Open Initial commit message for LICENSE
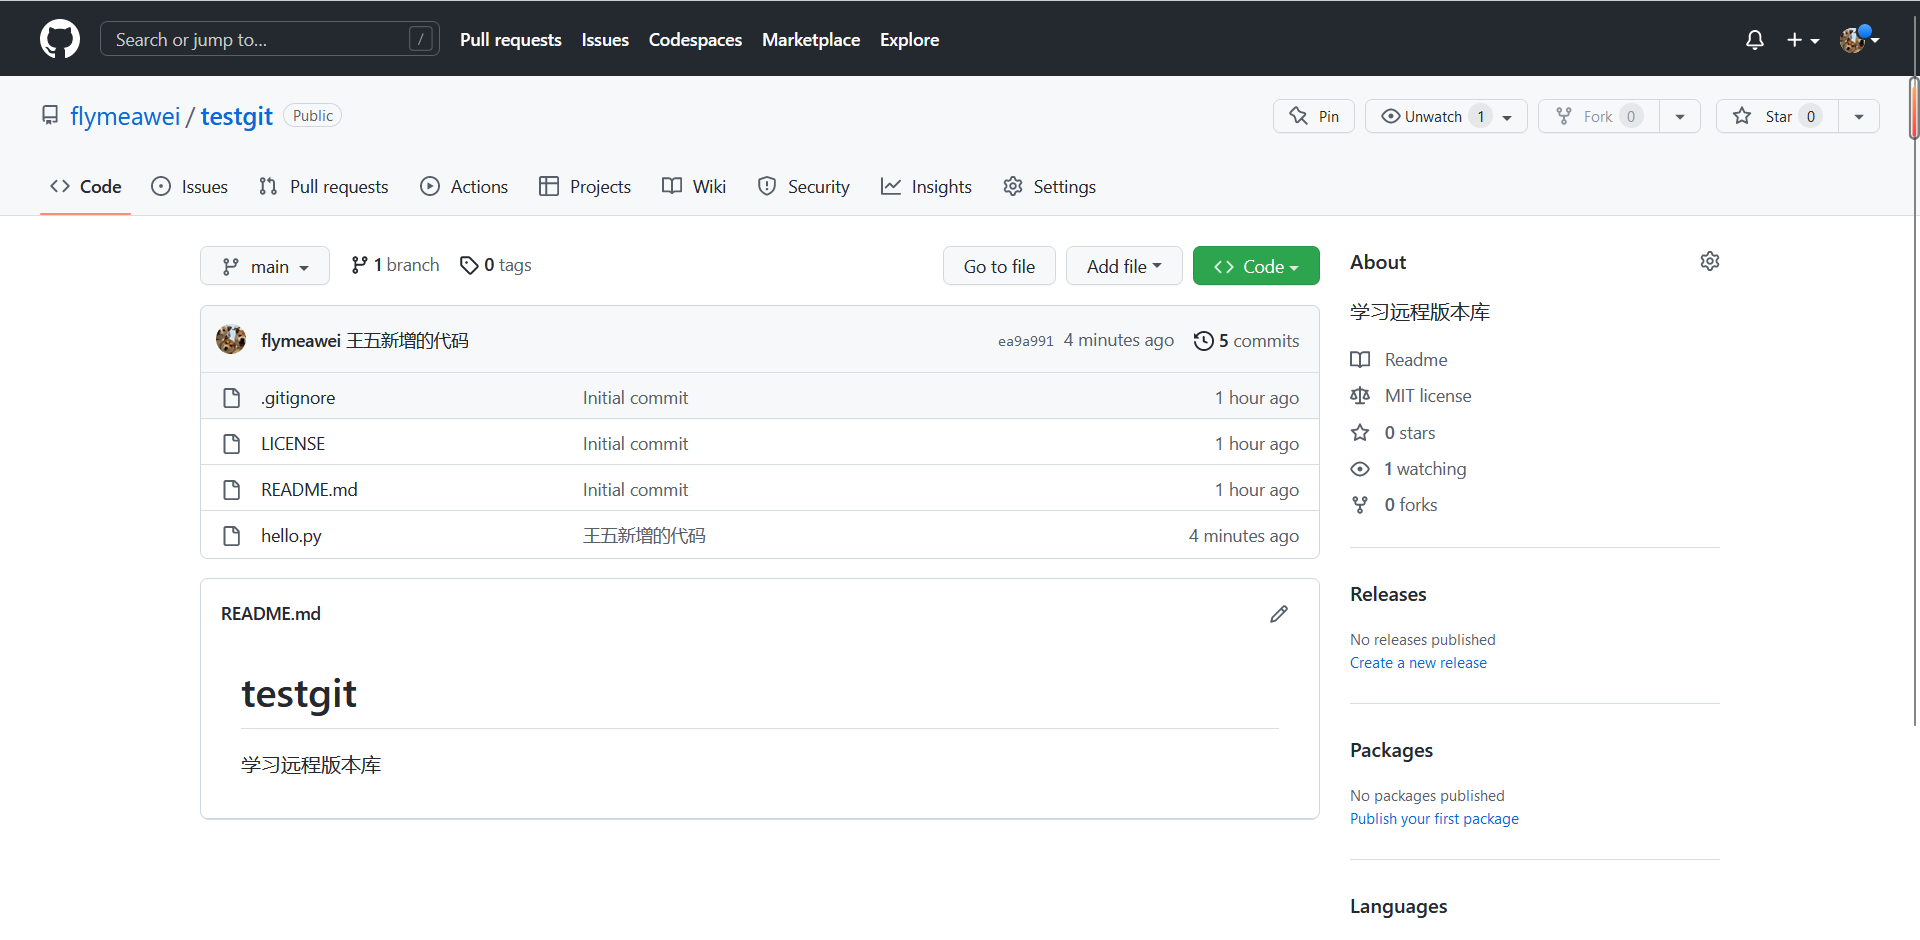The width and height of the screenshot is (1920, 940). [635, 444]
